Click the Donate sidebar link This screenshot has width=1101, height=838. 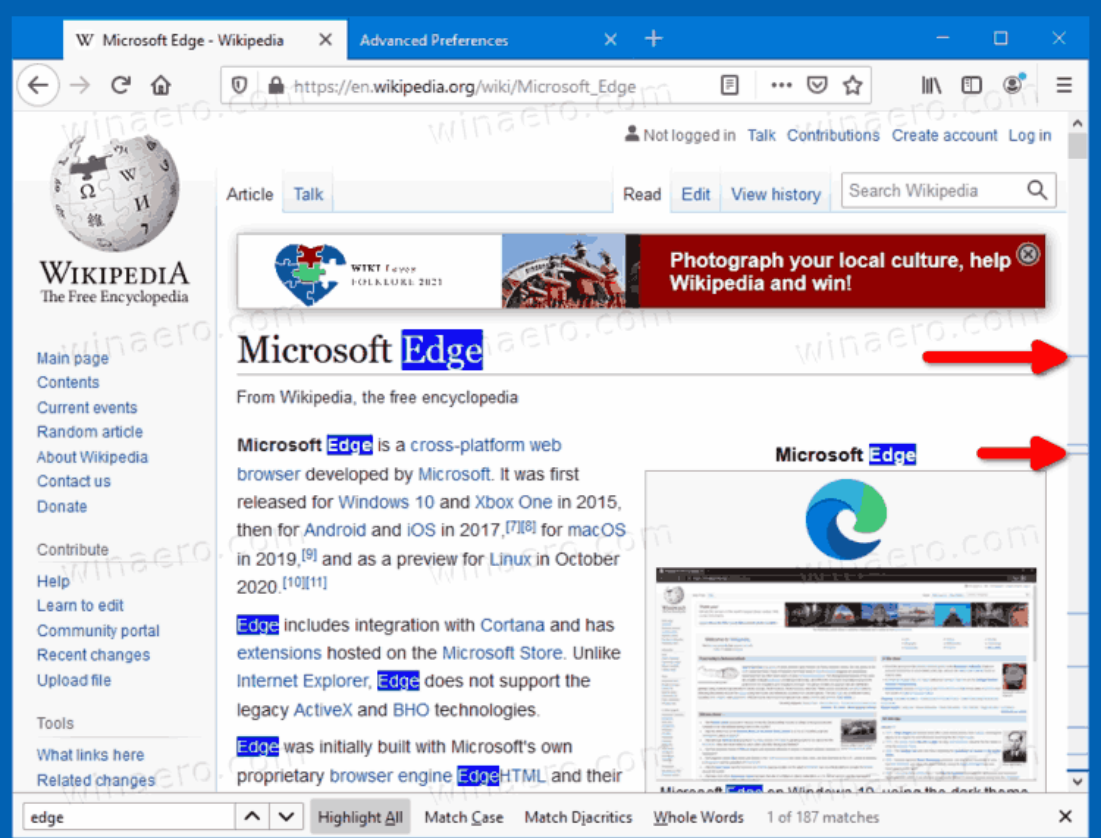click(x=62, y=506)
